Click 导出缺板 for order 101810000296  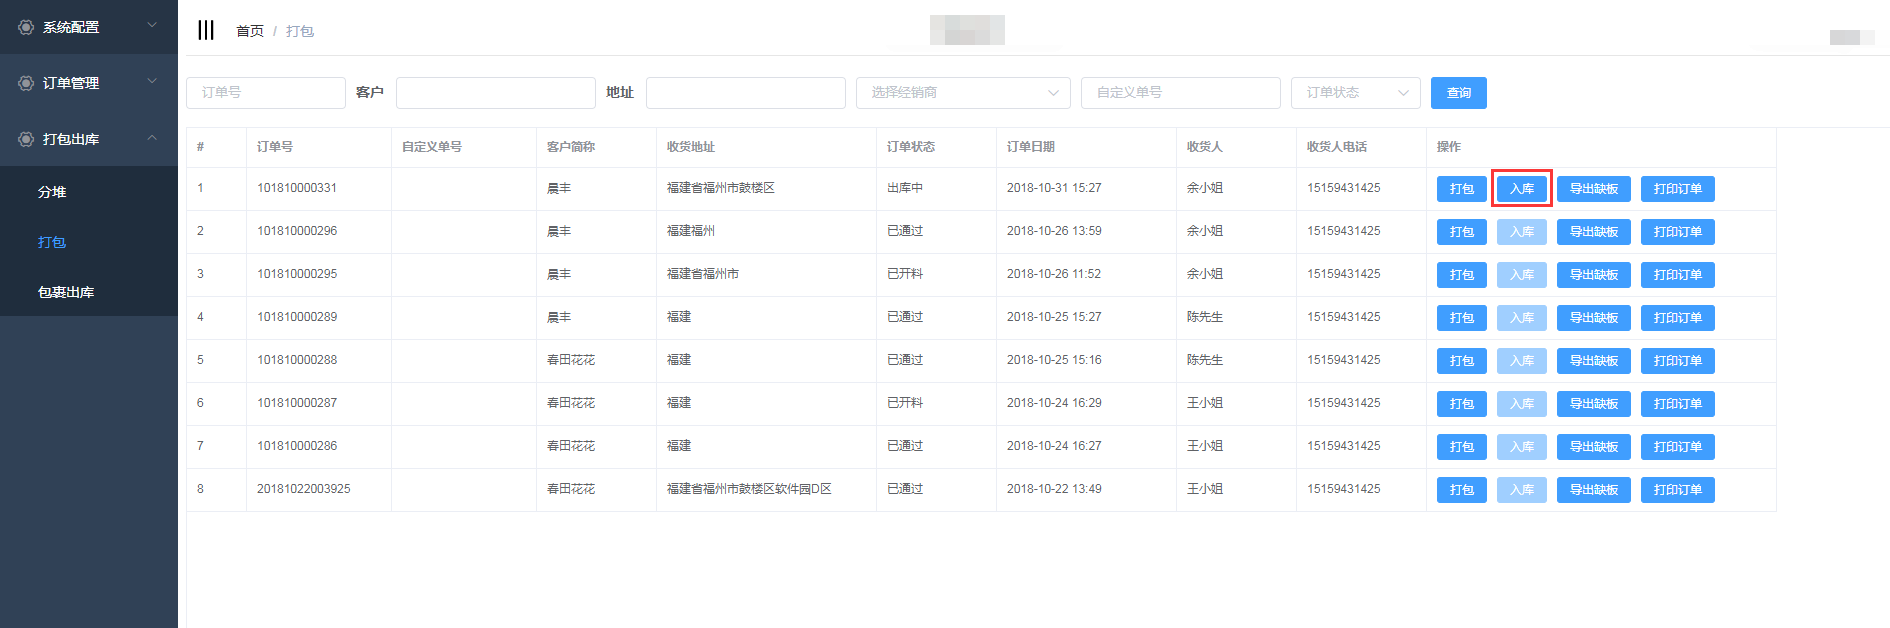(x=1594, y=232)
